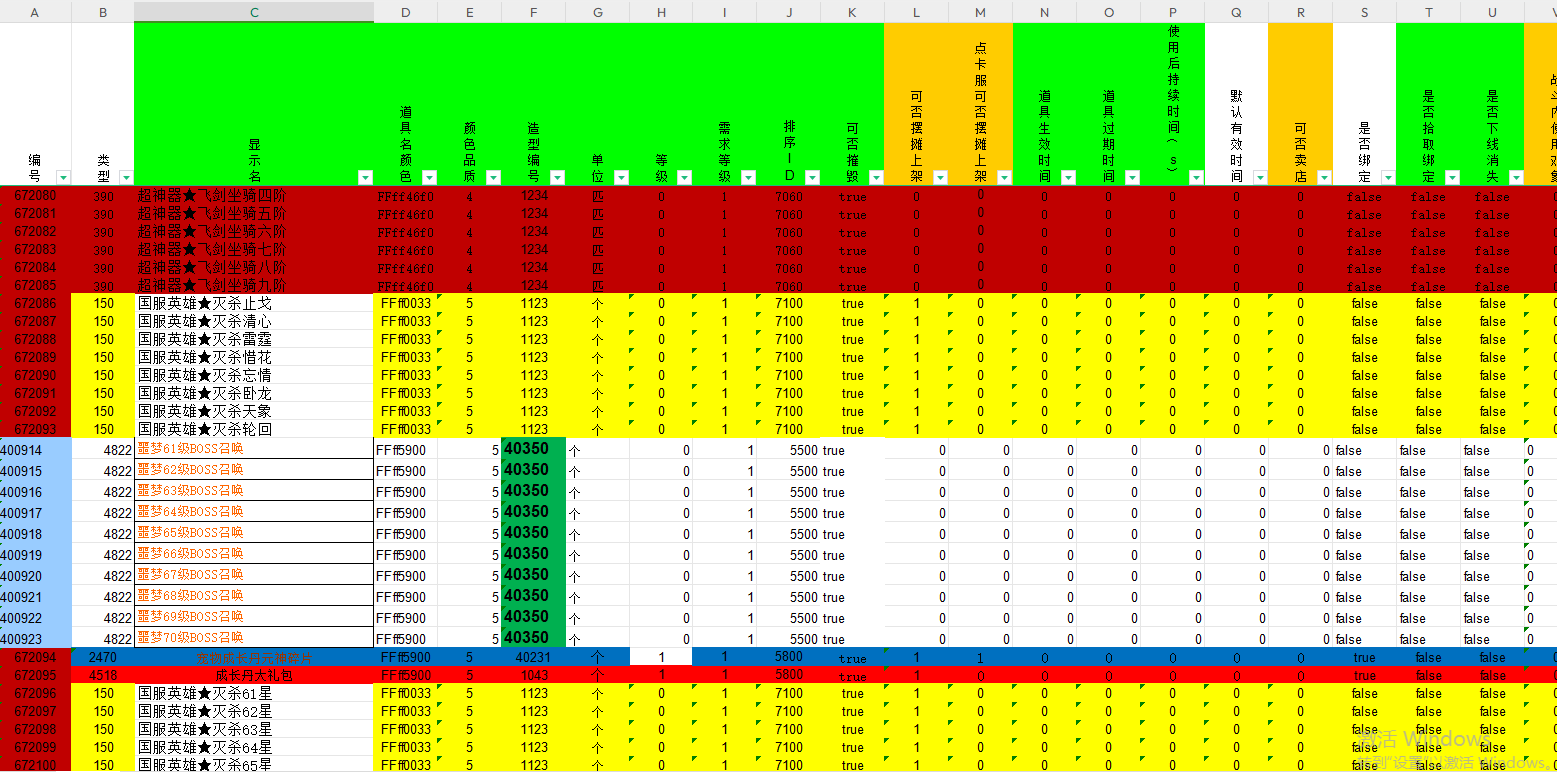
Task: Click the 可否摧毁 filter arrow icon
Action: (x=876, y=177)
